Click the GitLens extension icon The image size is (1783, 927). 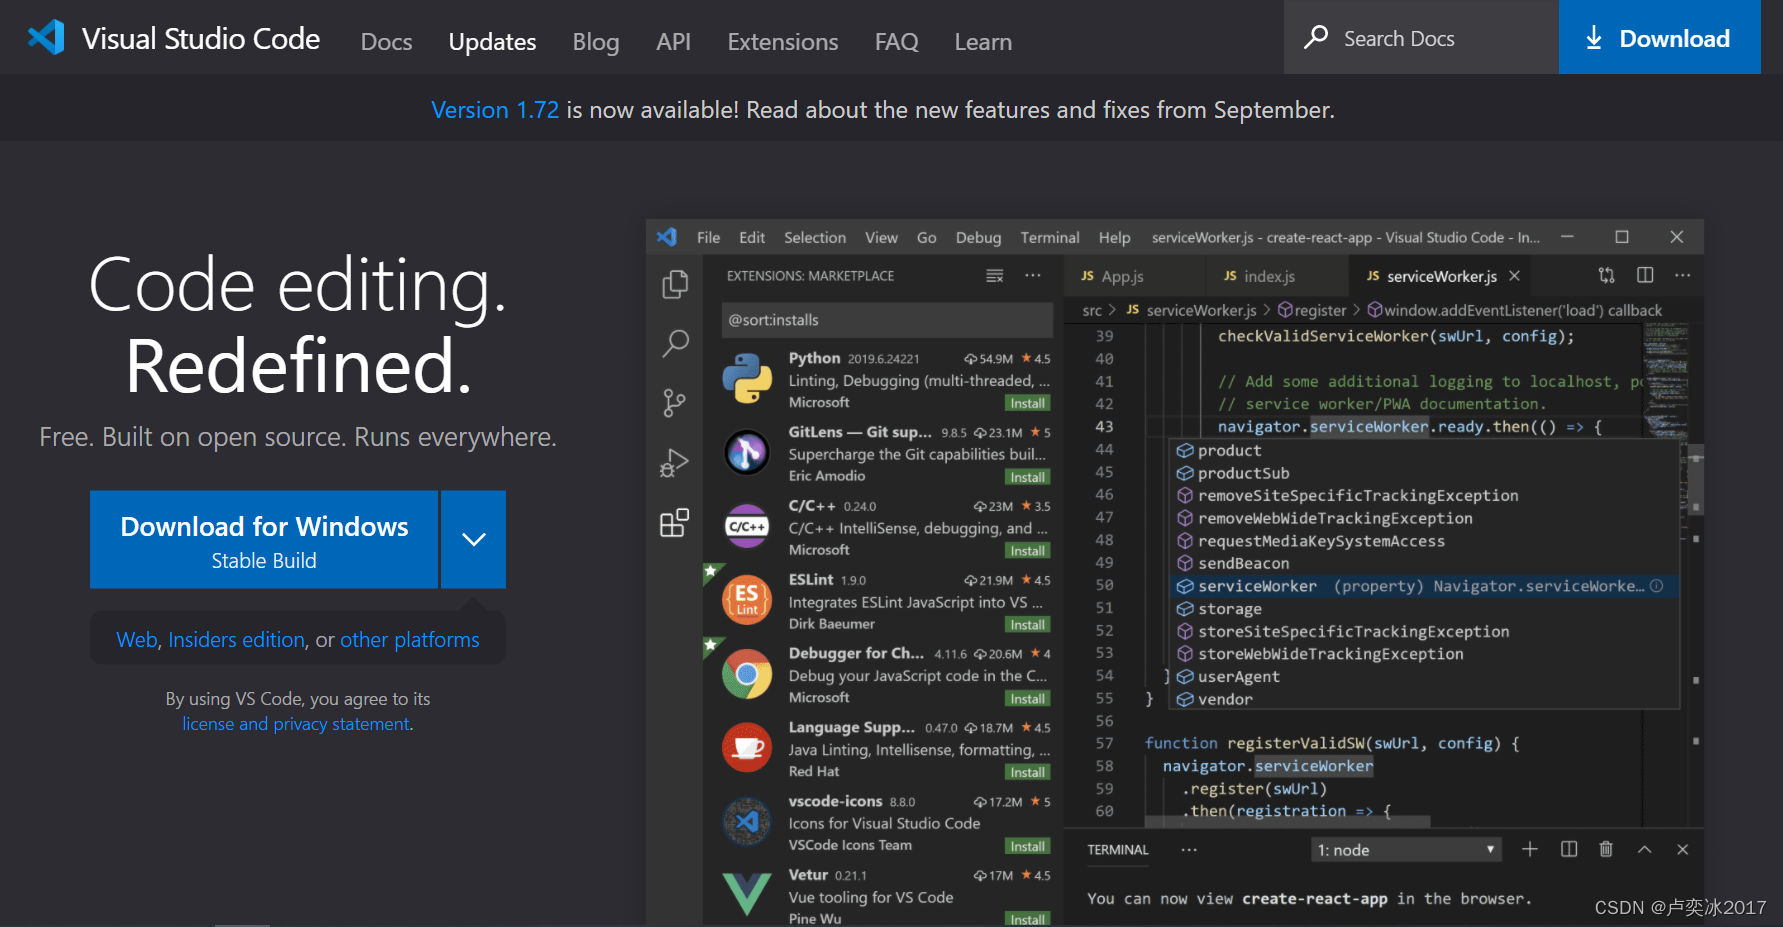tap(747, 453)
